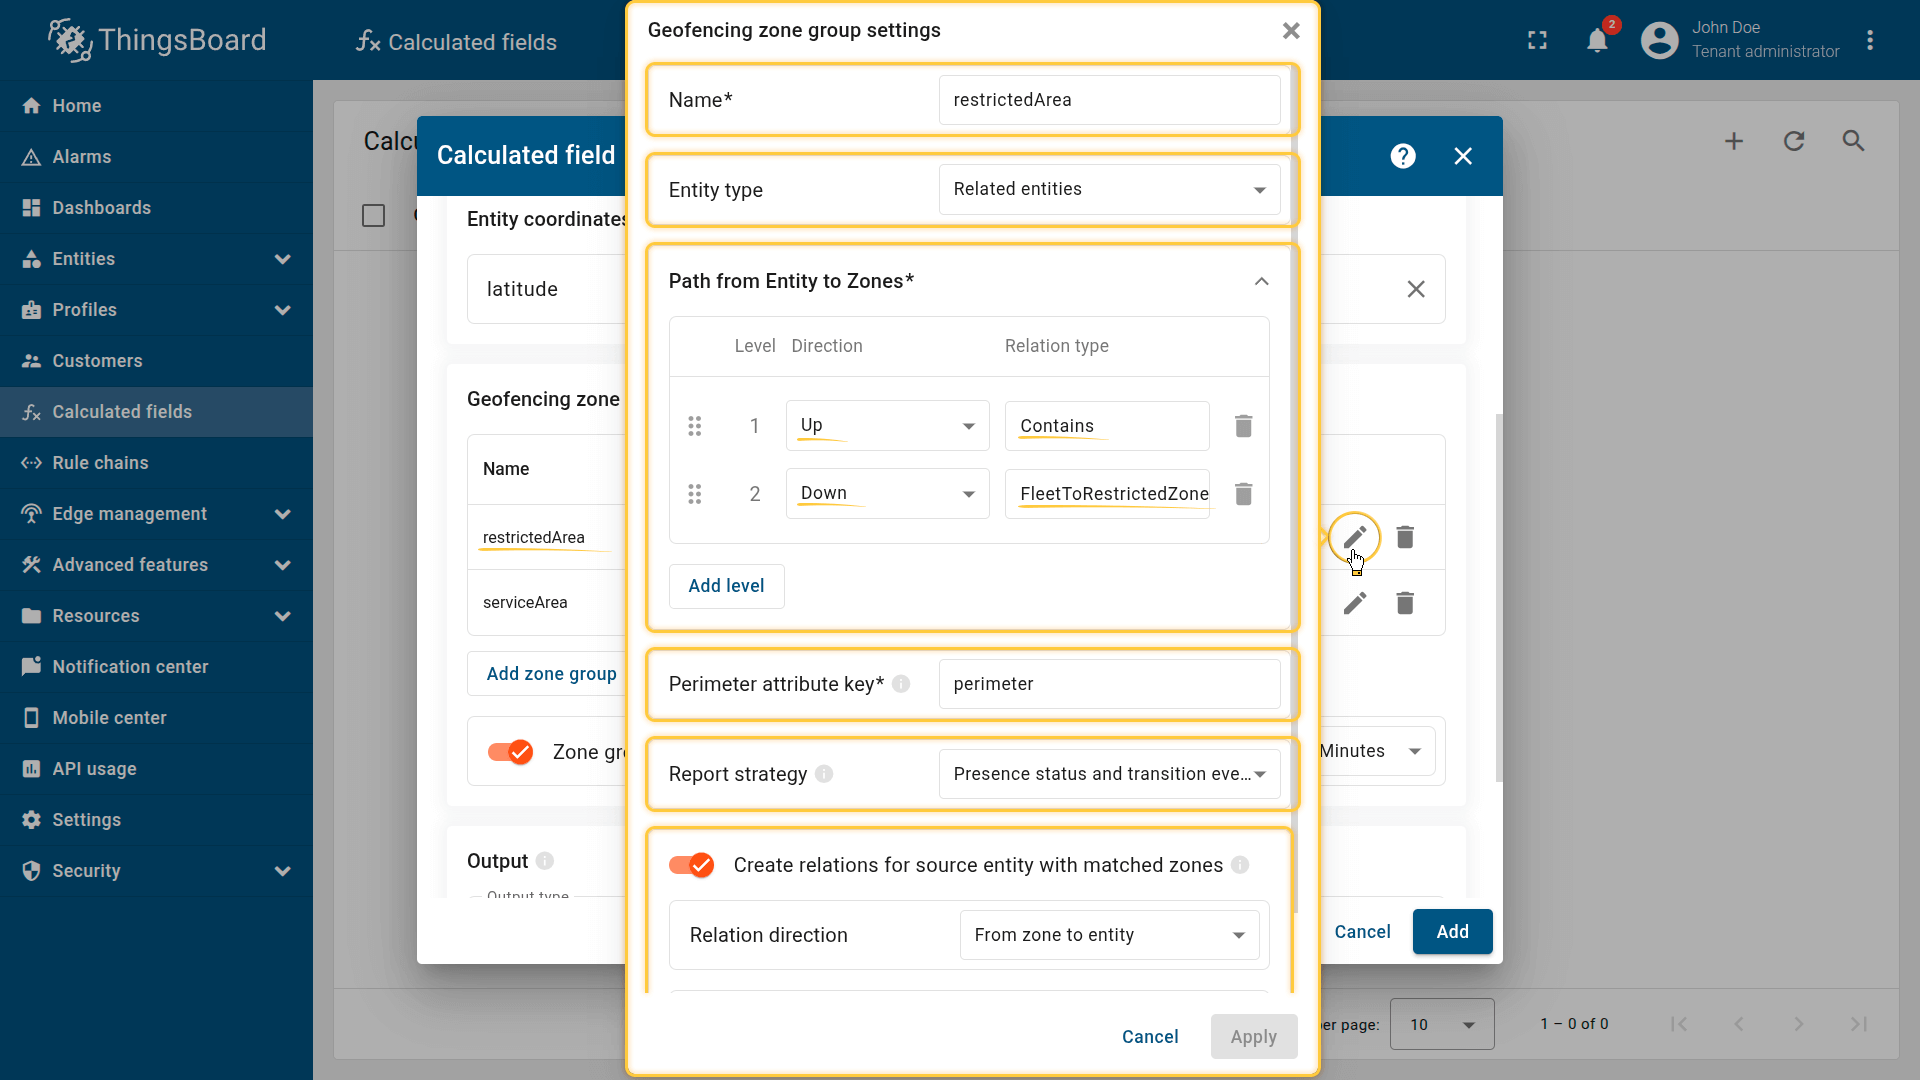
Task: Toggle the Zone group refresh switch
Action: click(510, 752)
